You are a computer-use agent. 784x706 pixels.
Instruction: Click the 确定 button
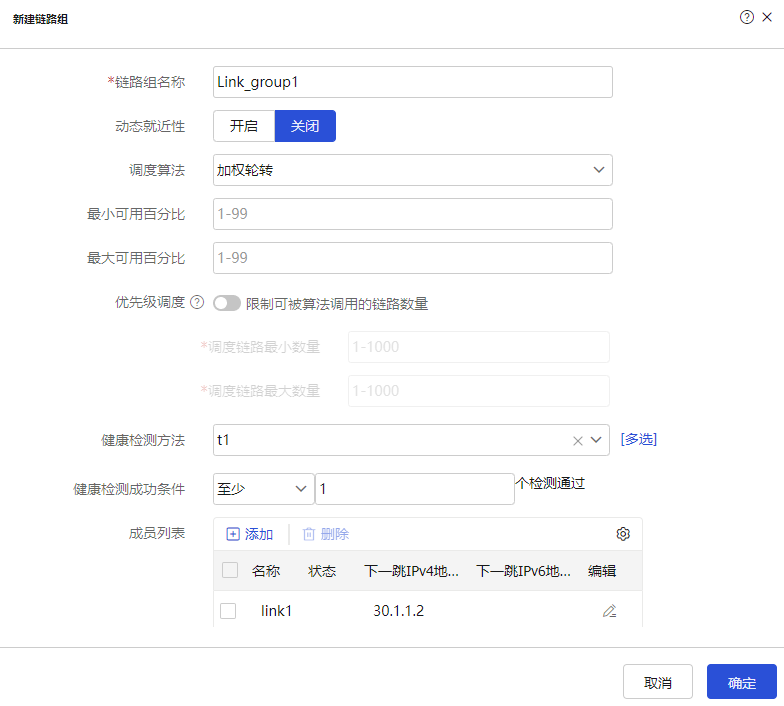742,682
